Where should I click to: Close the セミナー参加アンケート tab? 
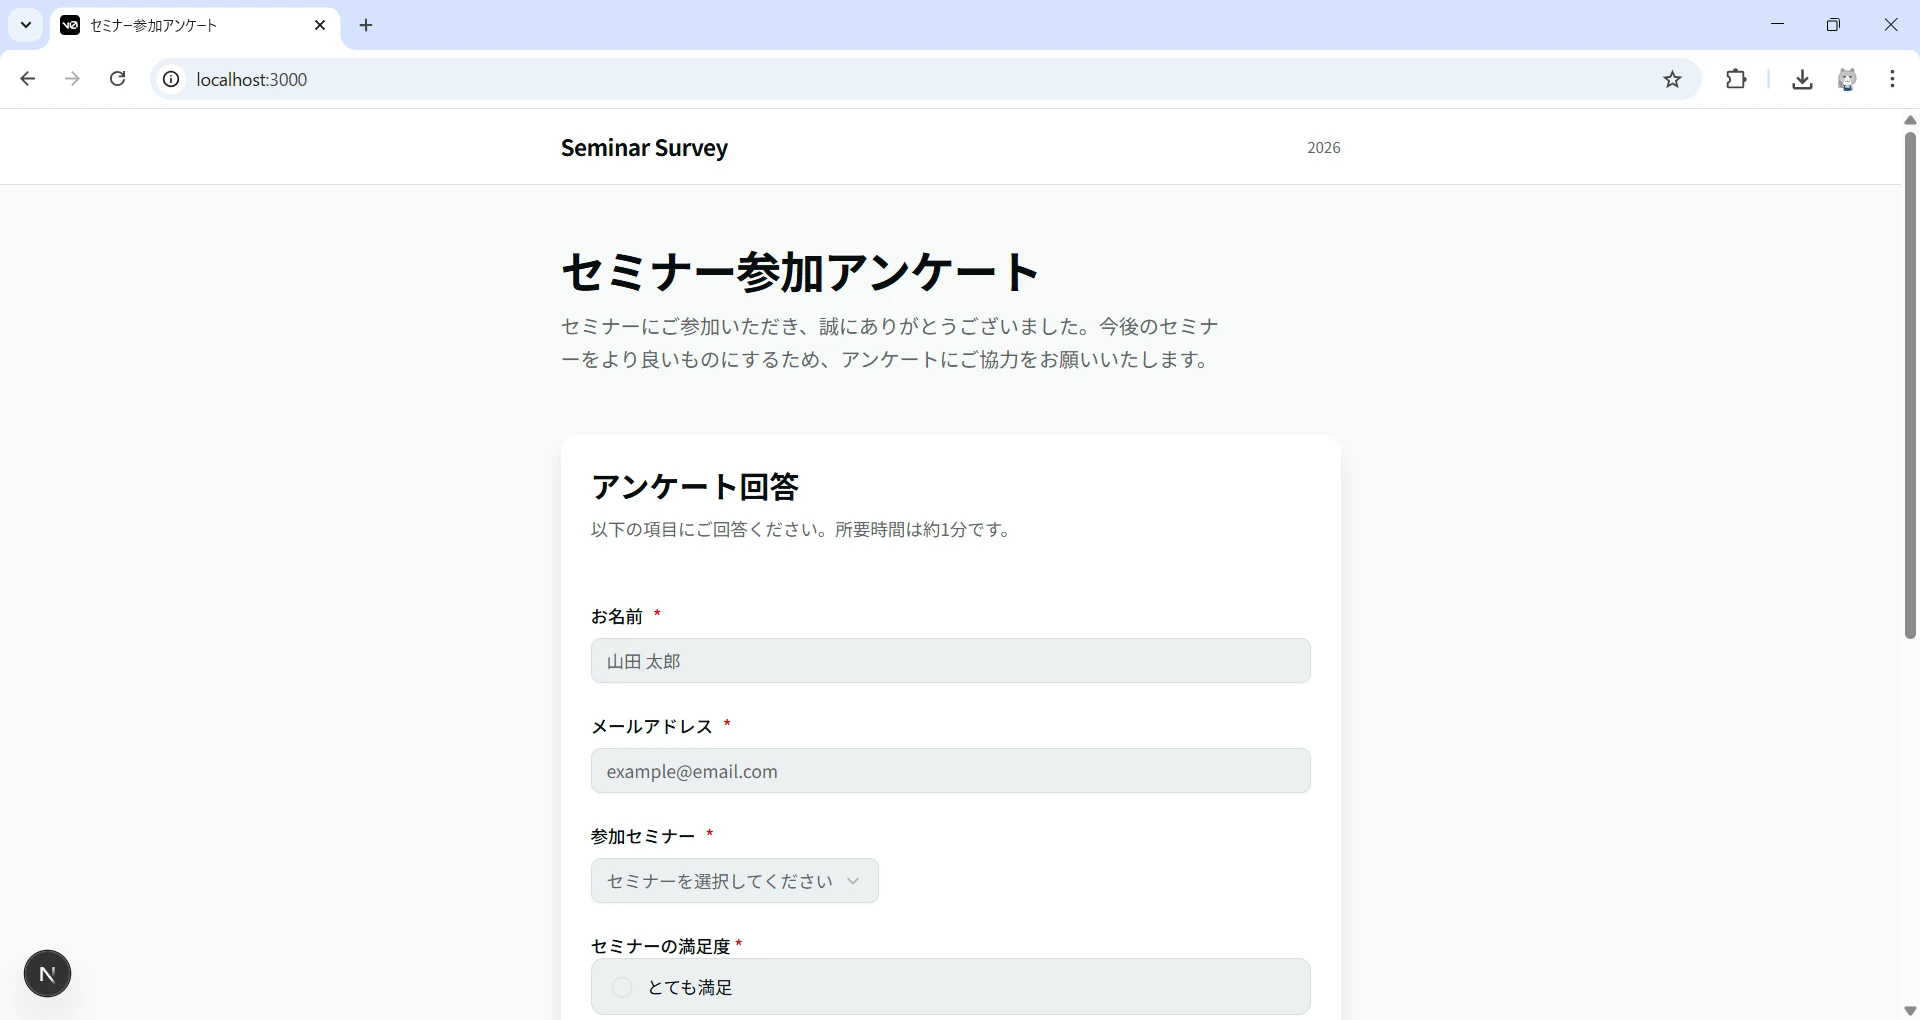pyautogui.click(x=320, y=25)
